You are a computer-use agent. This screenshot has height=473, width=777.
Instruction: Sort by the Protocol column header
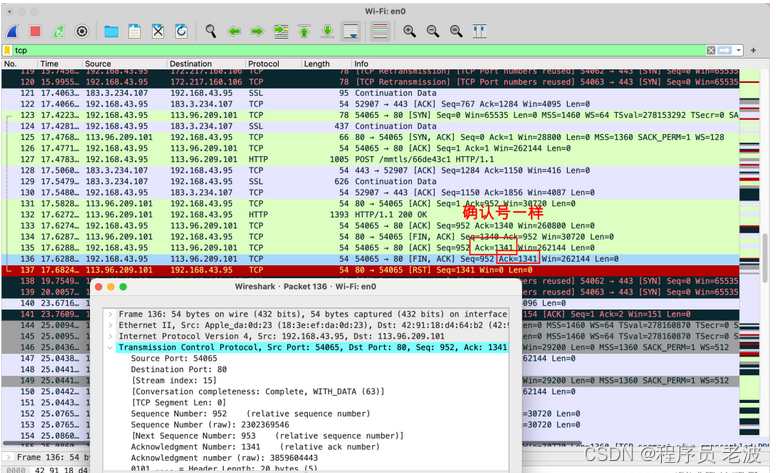[x=274, y=63]
